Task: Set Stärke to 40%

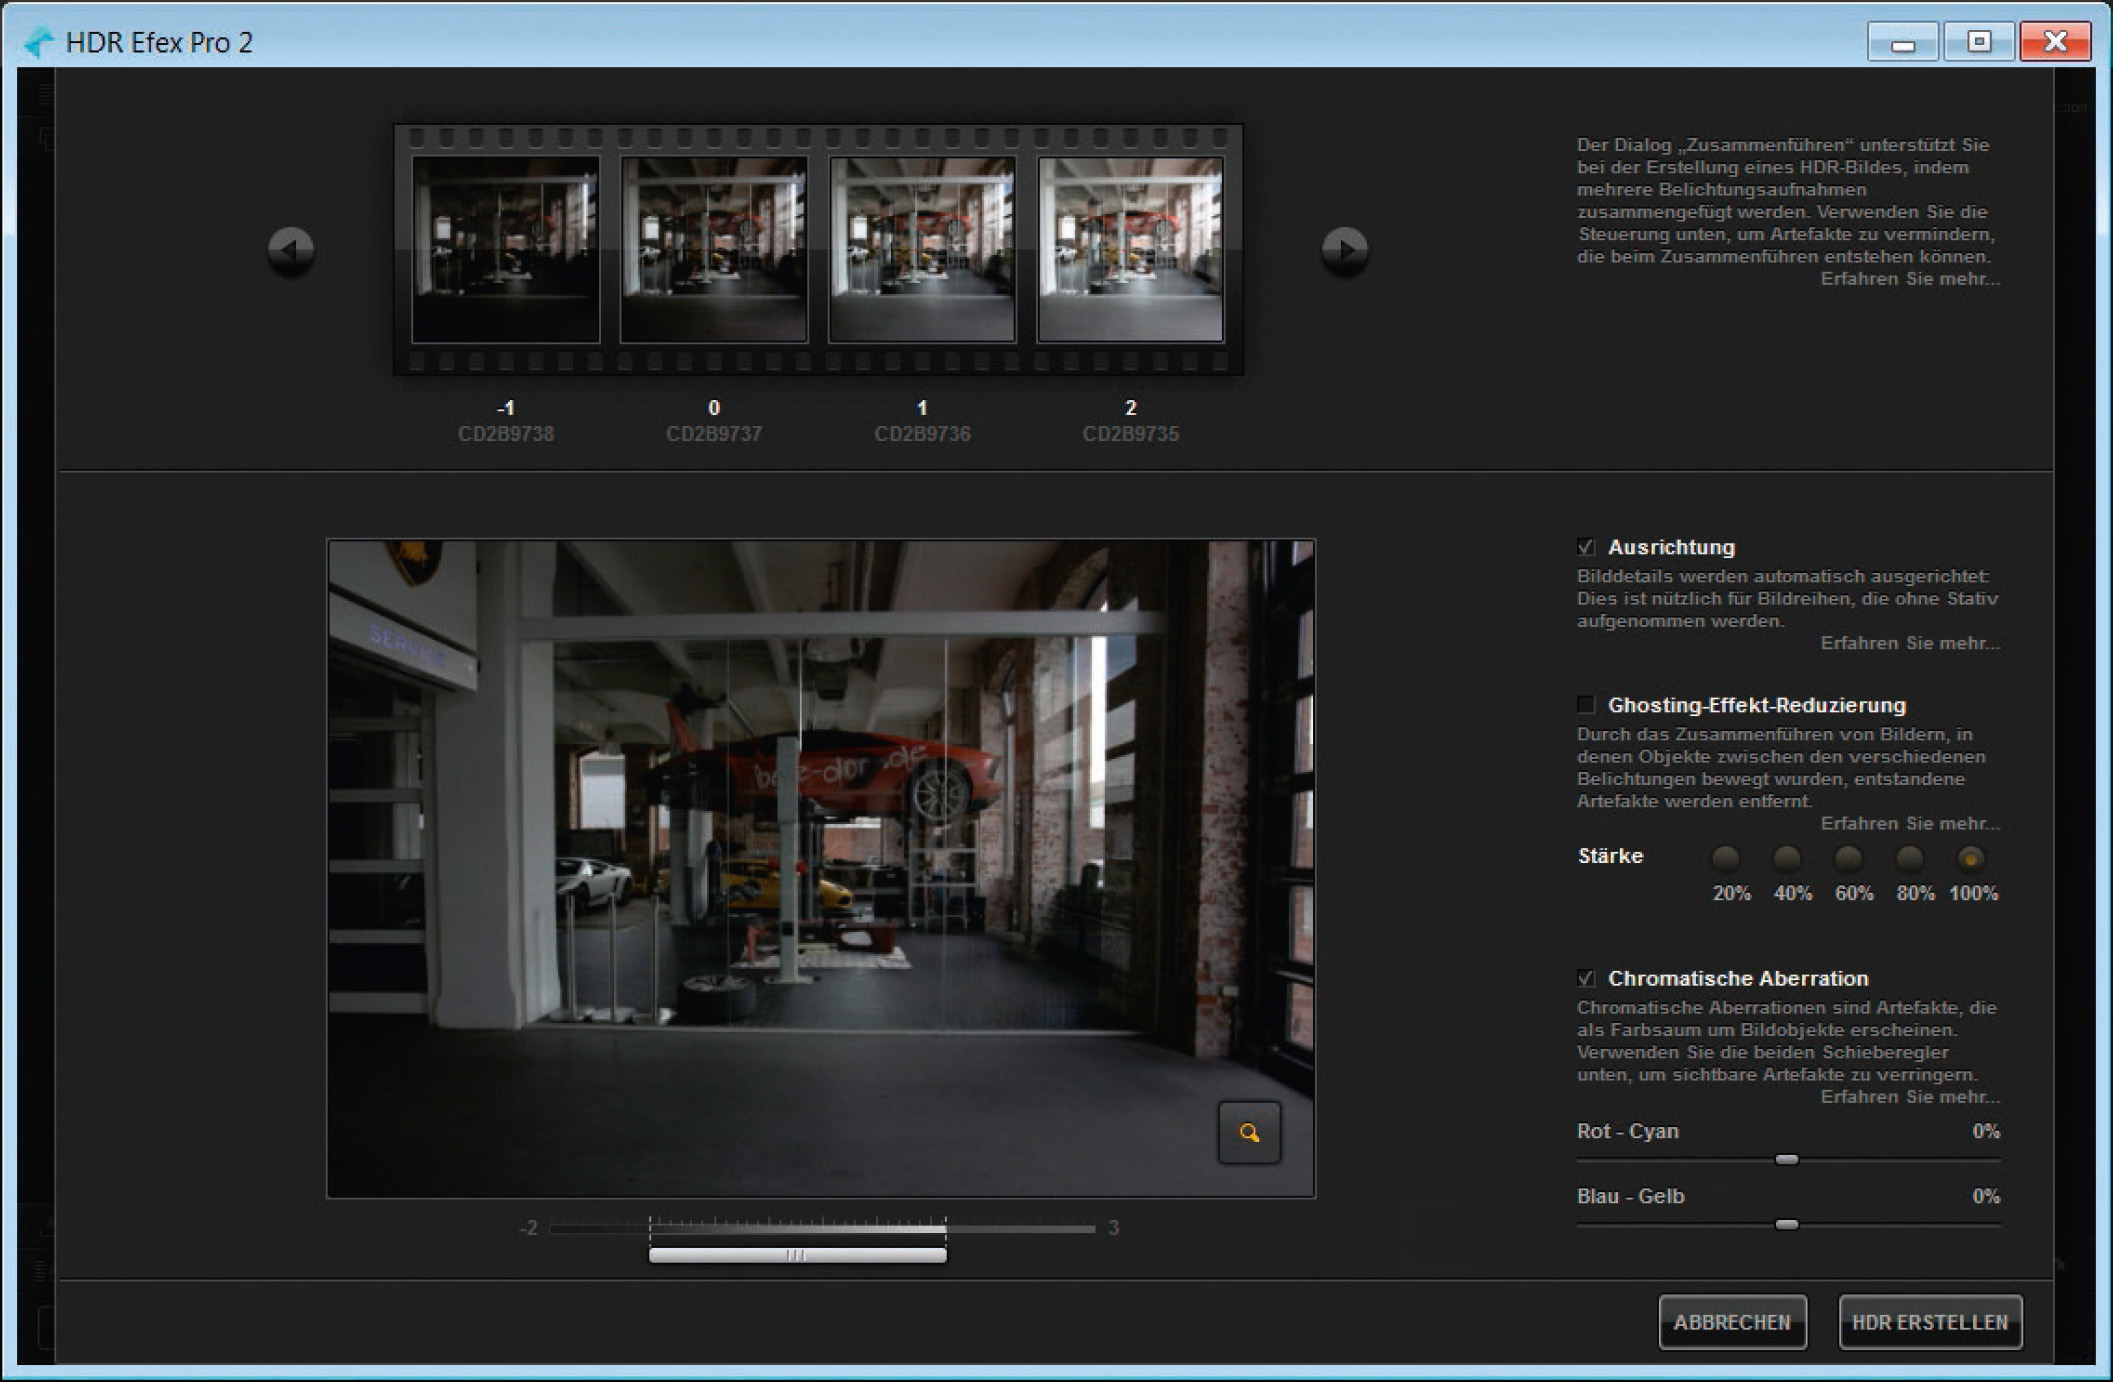Action: click(x=1787, y=858)
